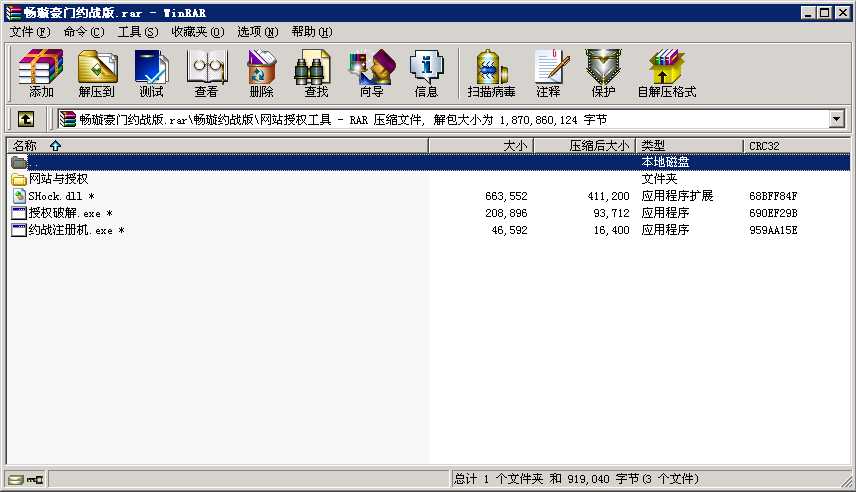Select the 授权破解.exe * file name
Image resolution: width=856 pixels, height=492 pixels.
tap(70, 213)
